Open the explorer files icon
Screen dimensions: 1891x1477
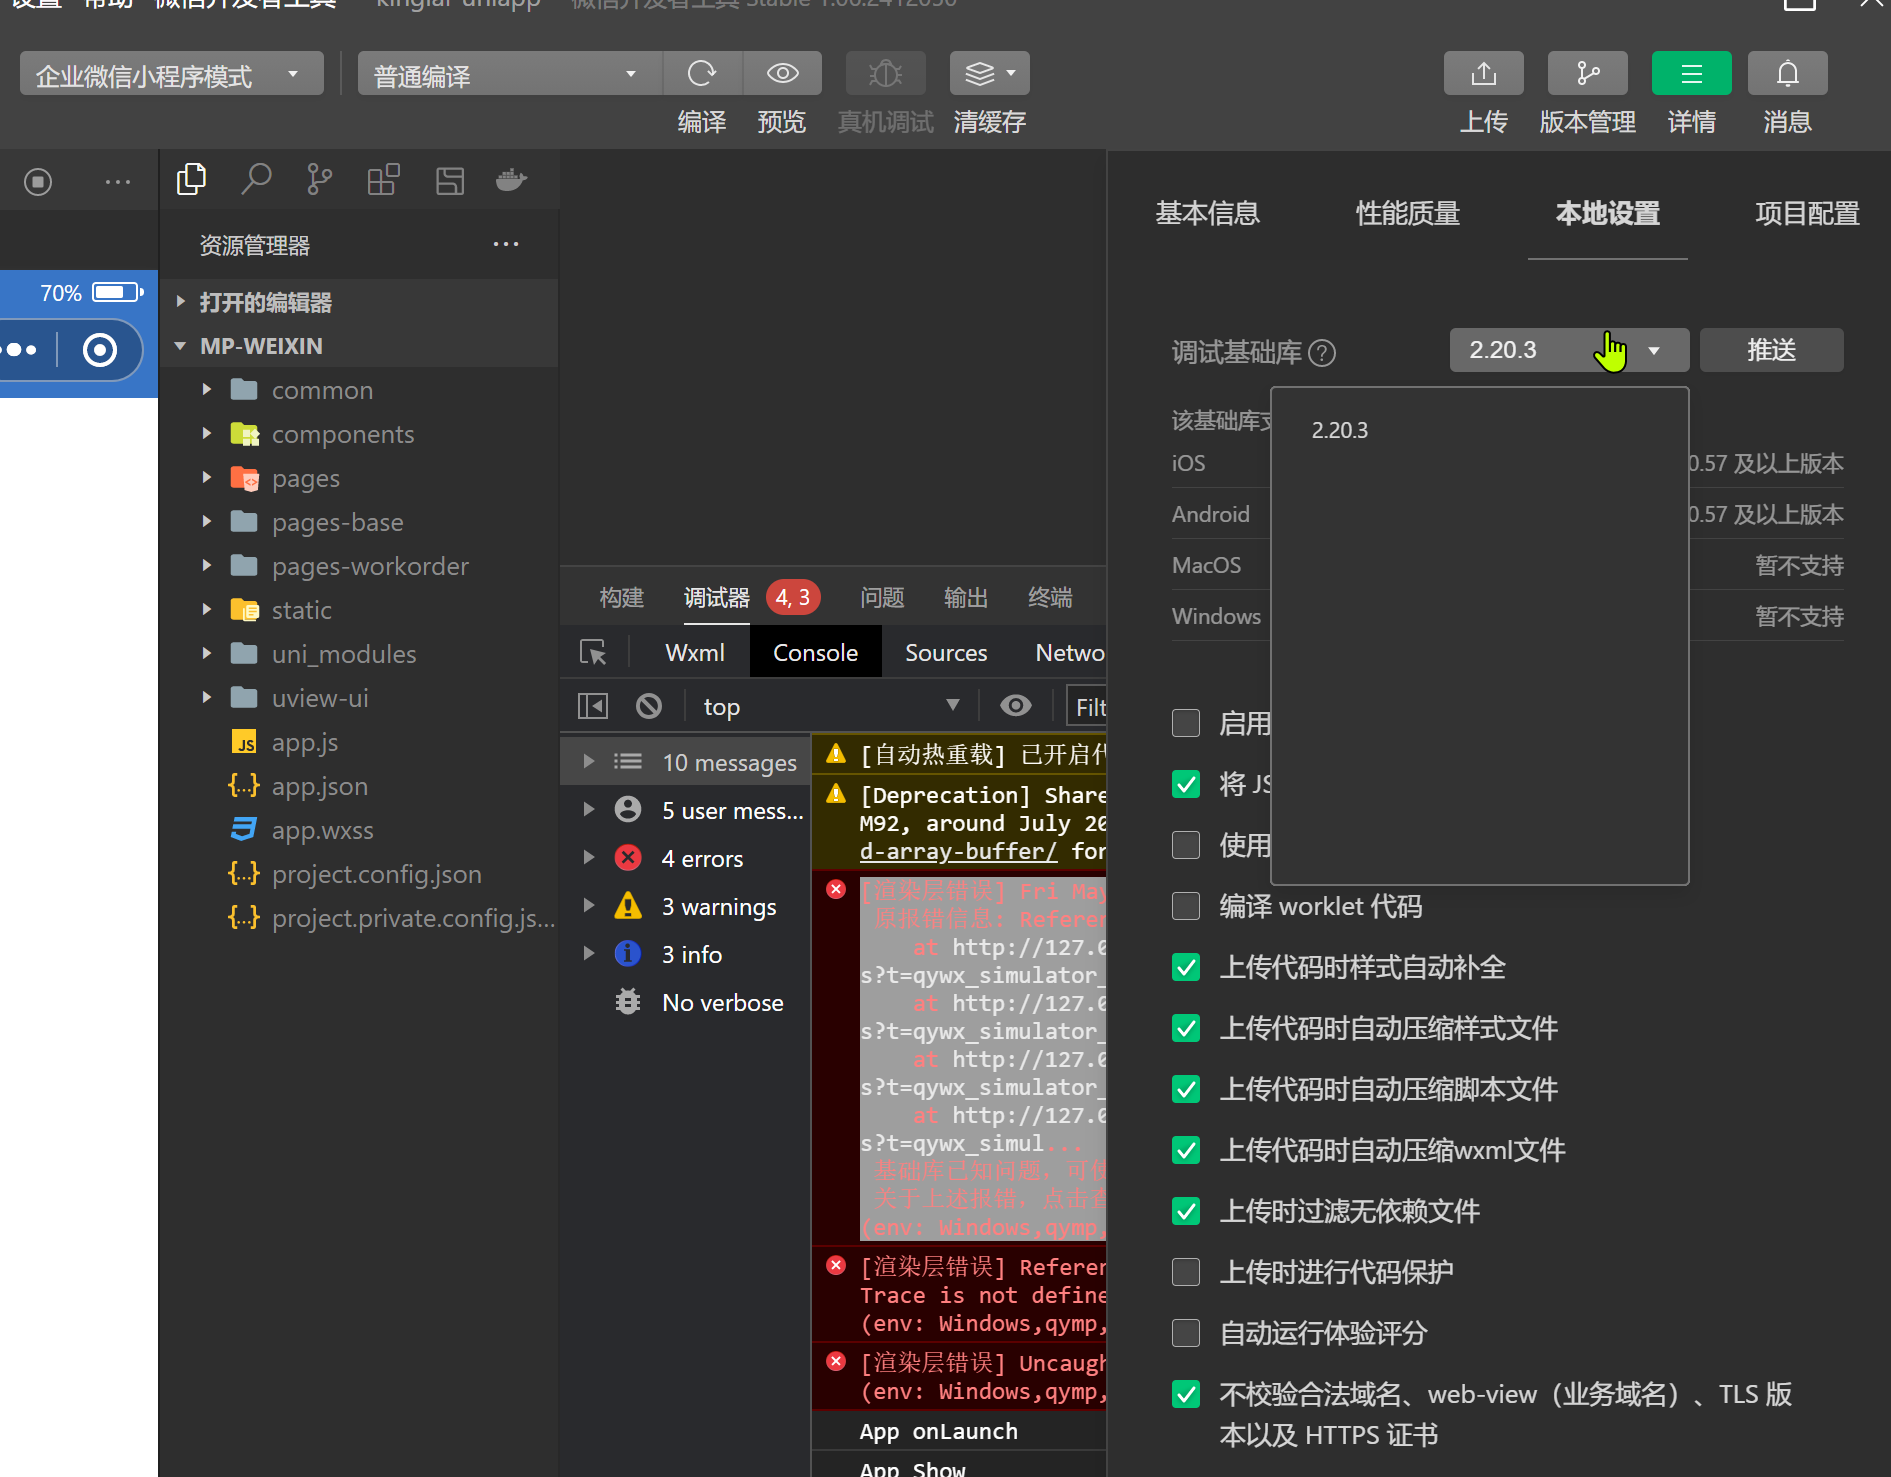191,180
